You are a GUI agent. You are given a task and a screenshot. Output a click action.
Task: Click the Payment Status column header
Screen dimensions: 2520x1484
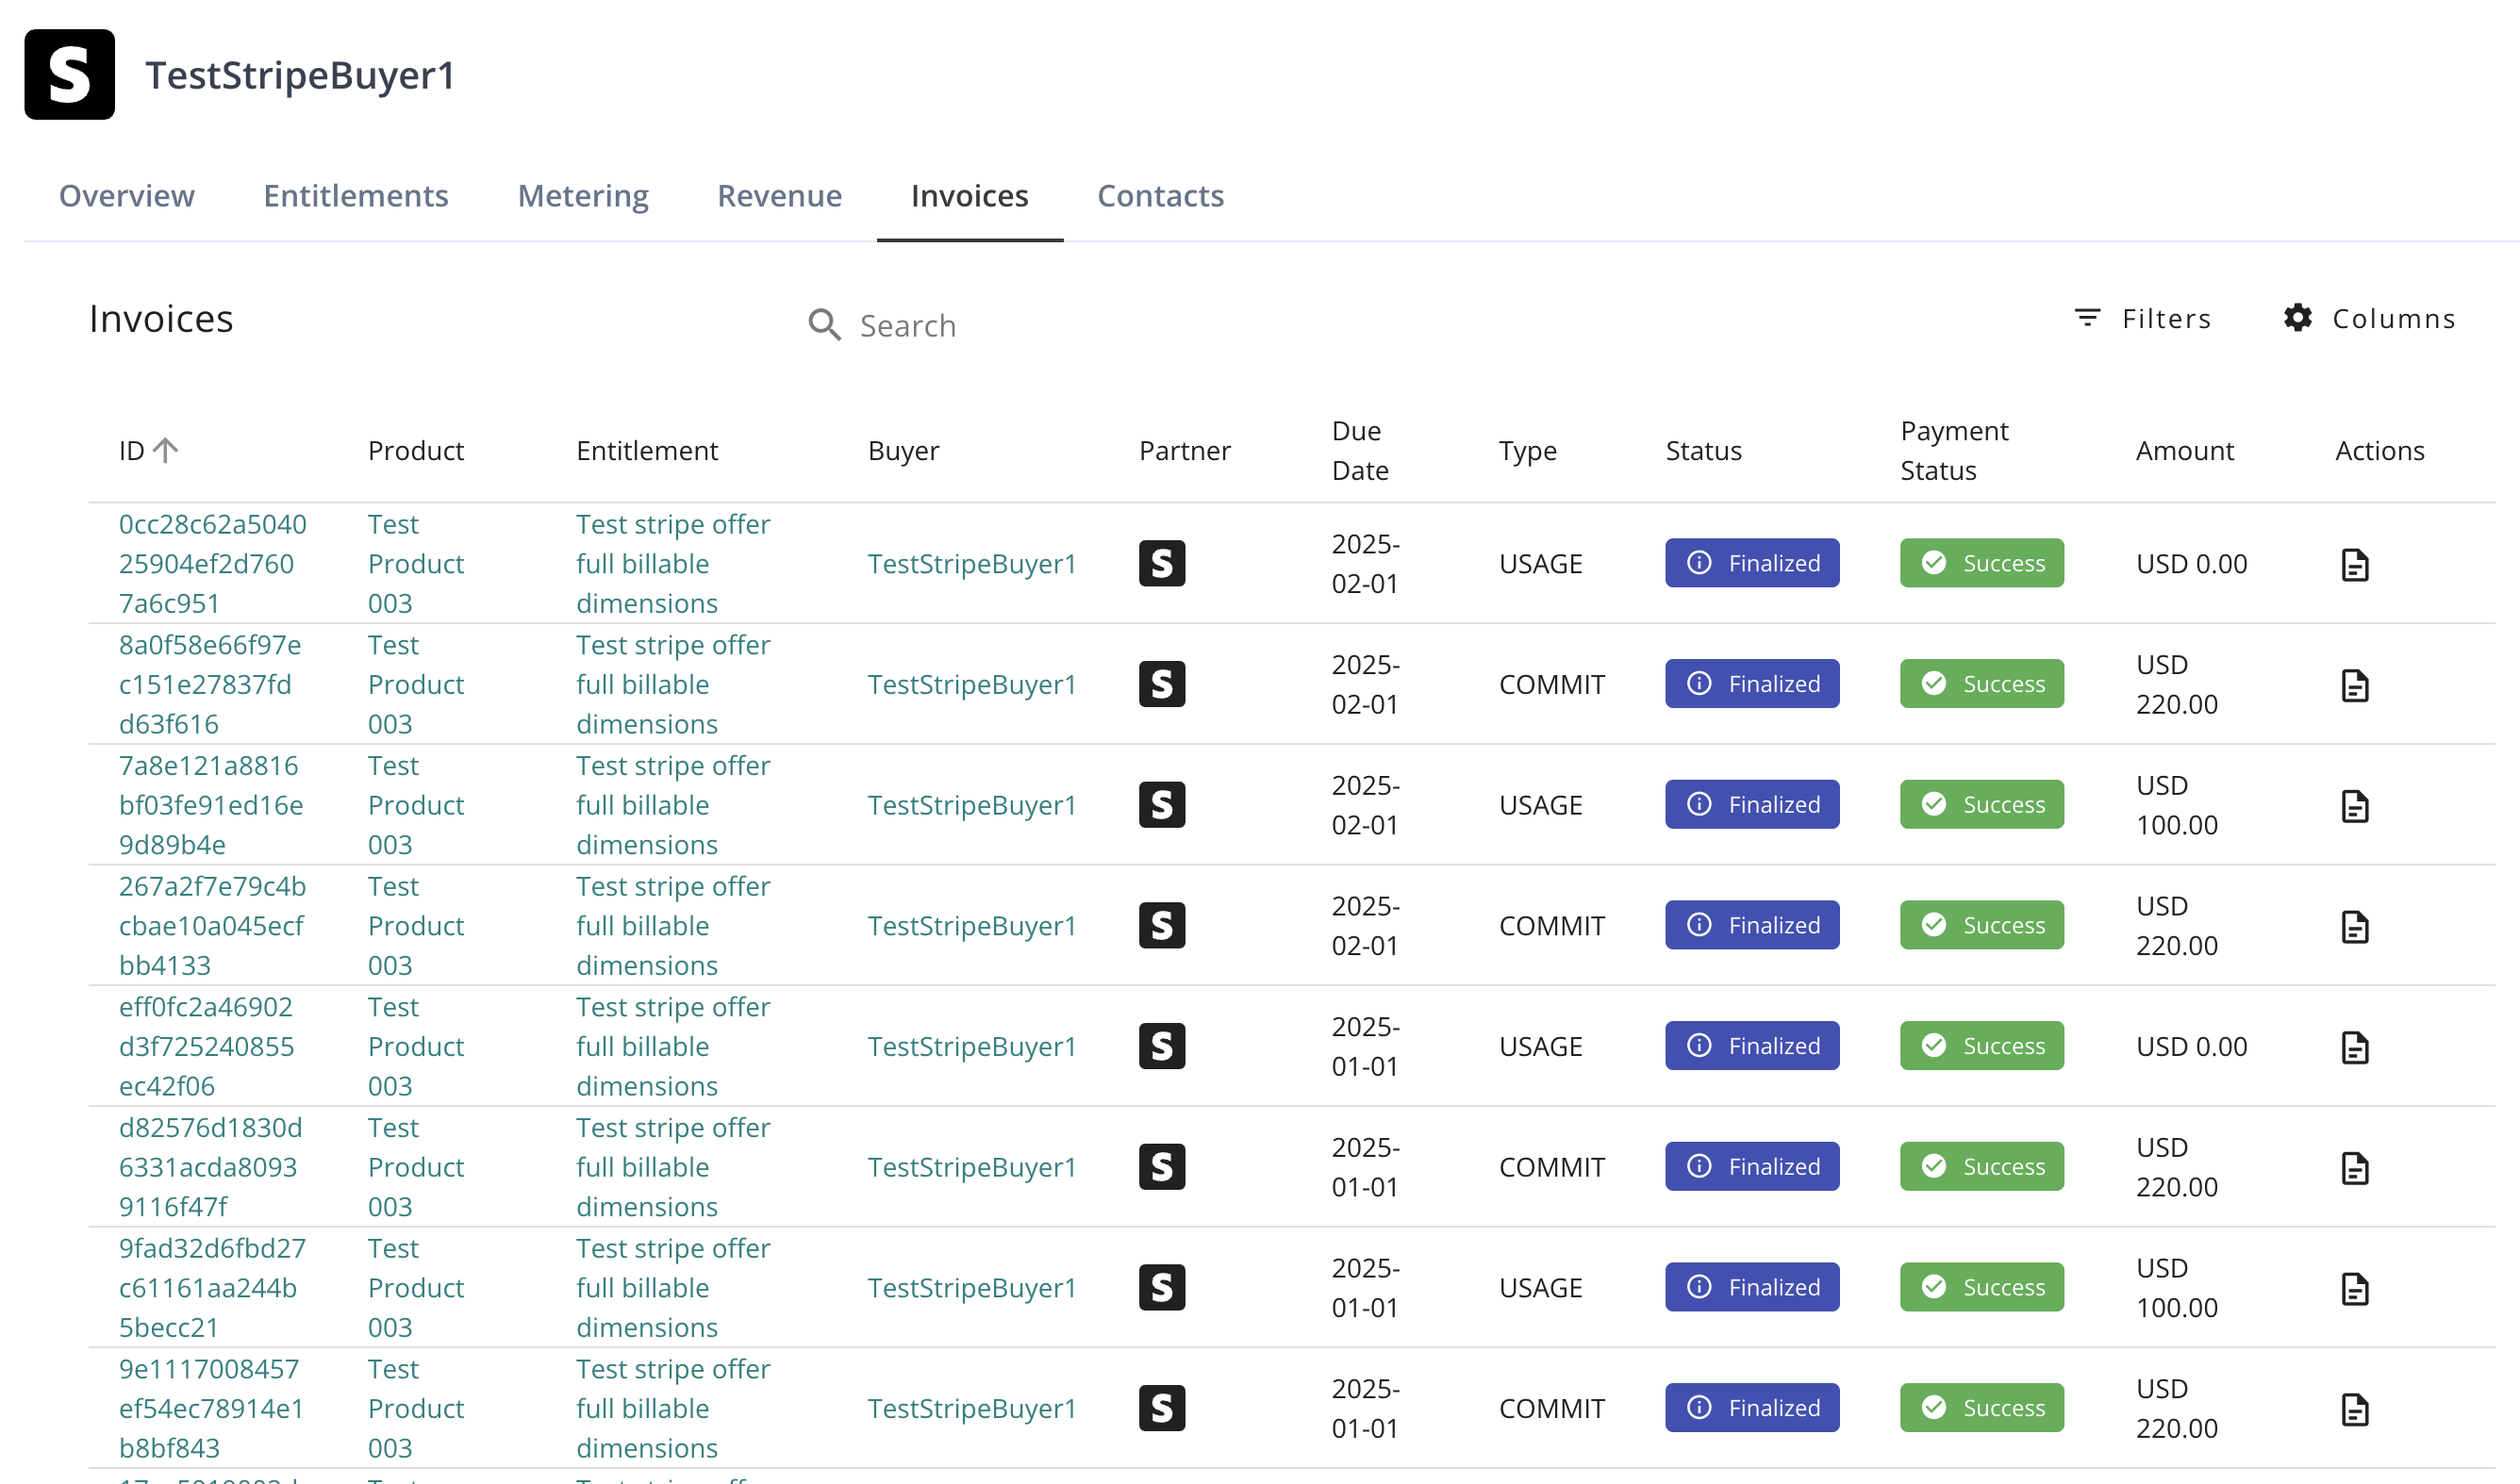point(1954,450)
